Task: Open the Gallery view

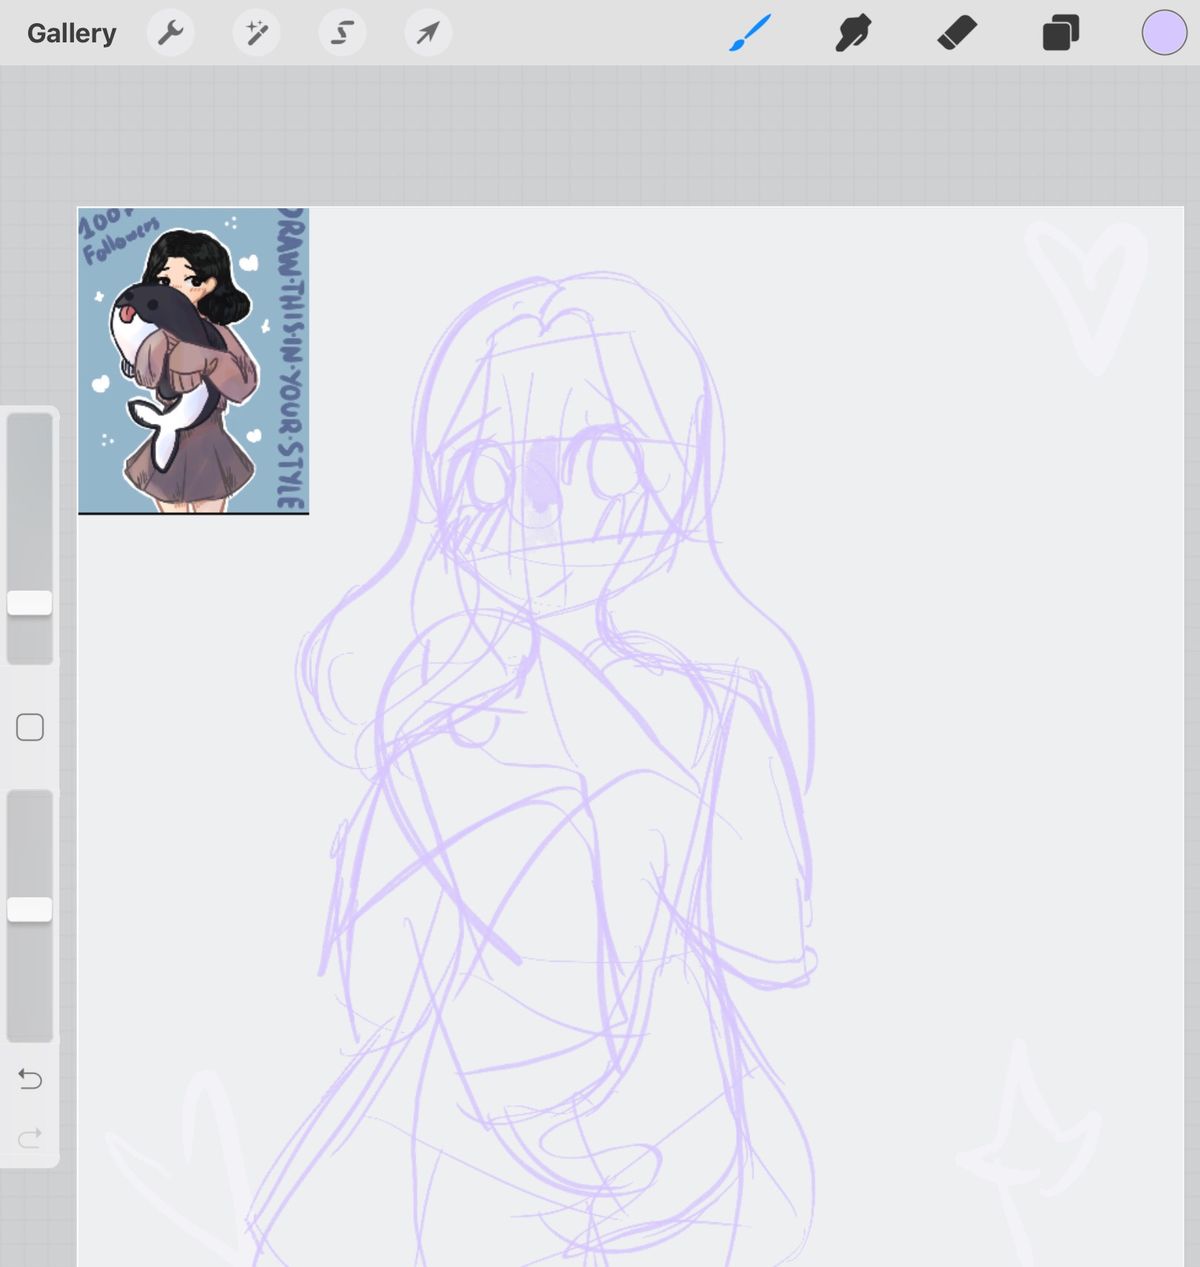Action: (71, 33)
